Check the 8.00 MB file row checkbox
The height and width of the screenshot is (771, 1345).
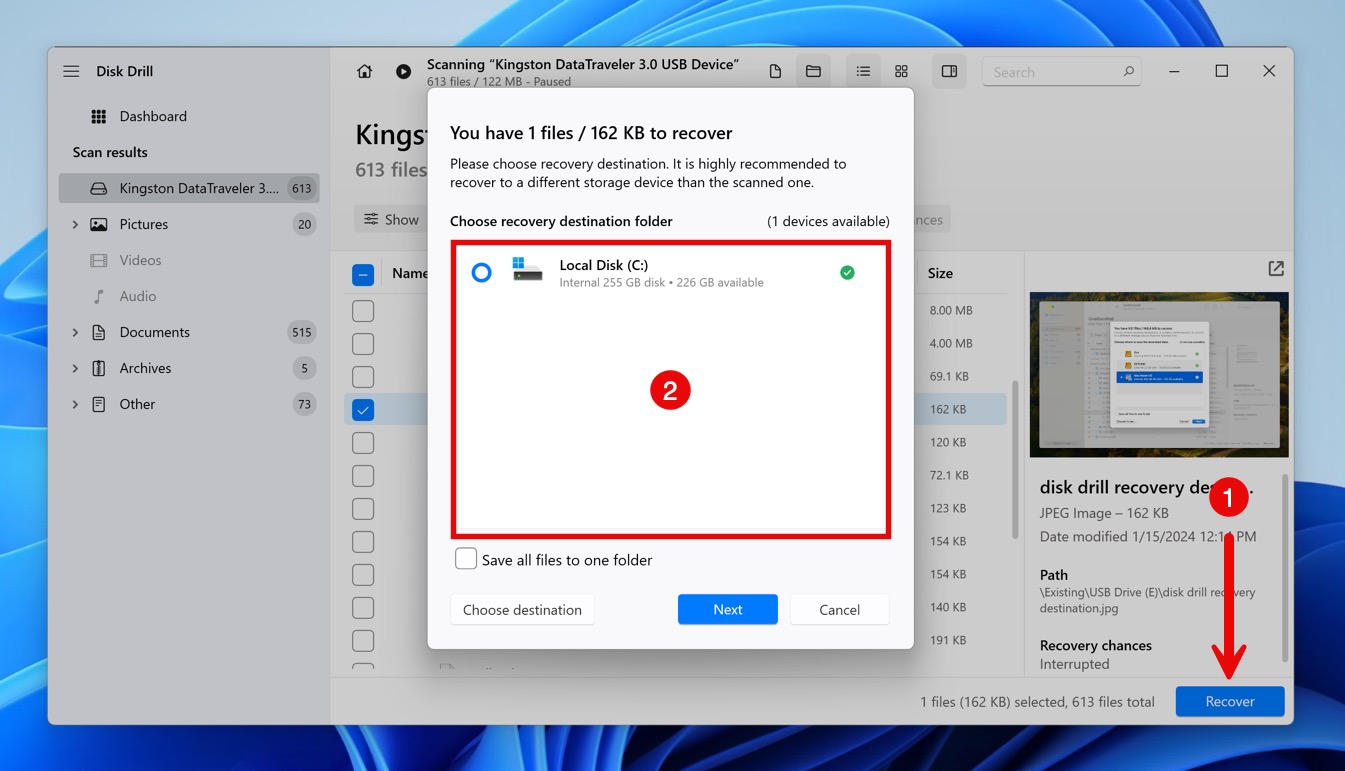coord(363,311)
